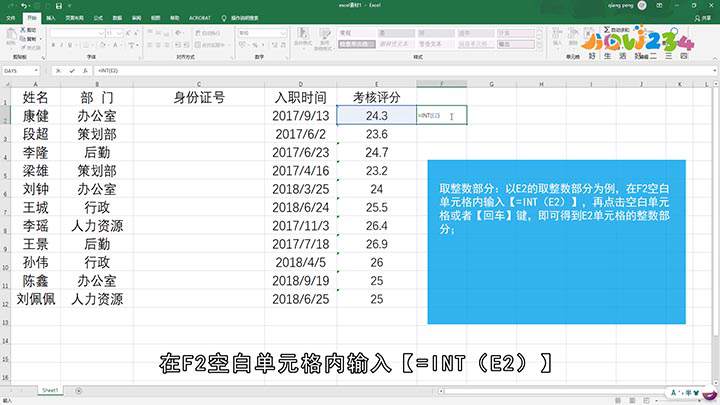This screenshot has width=720, height=405.
Task: Click the Select All corner triangle
Action: (x=6, y=84)
